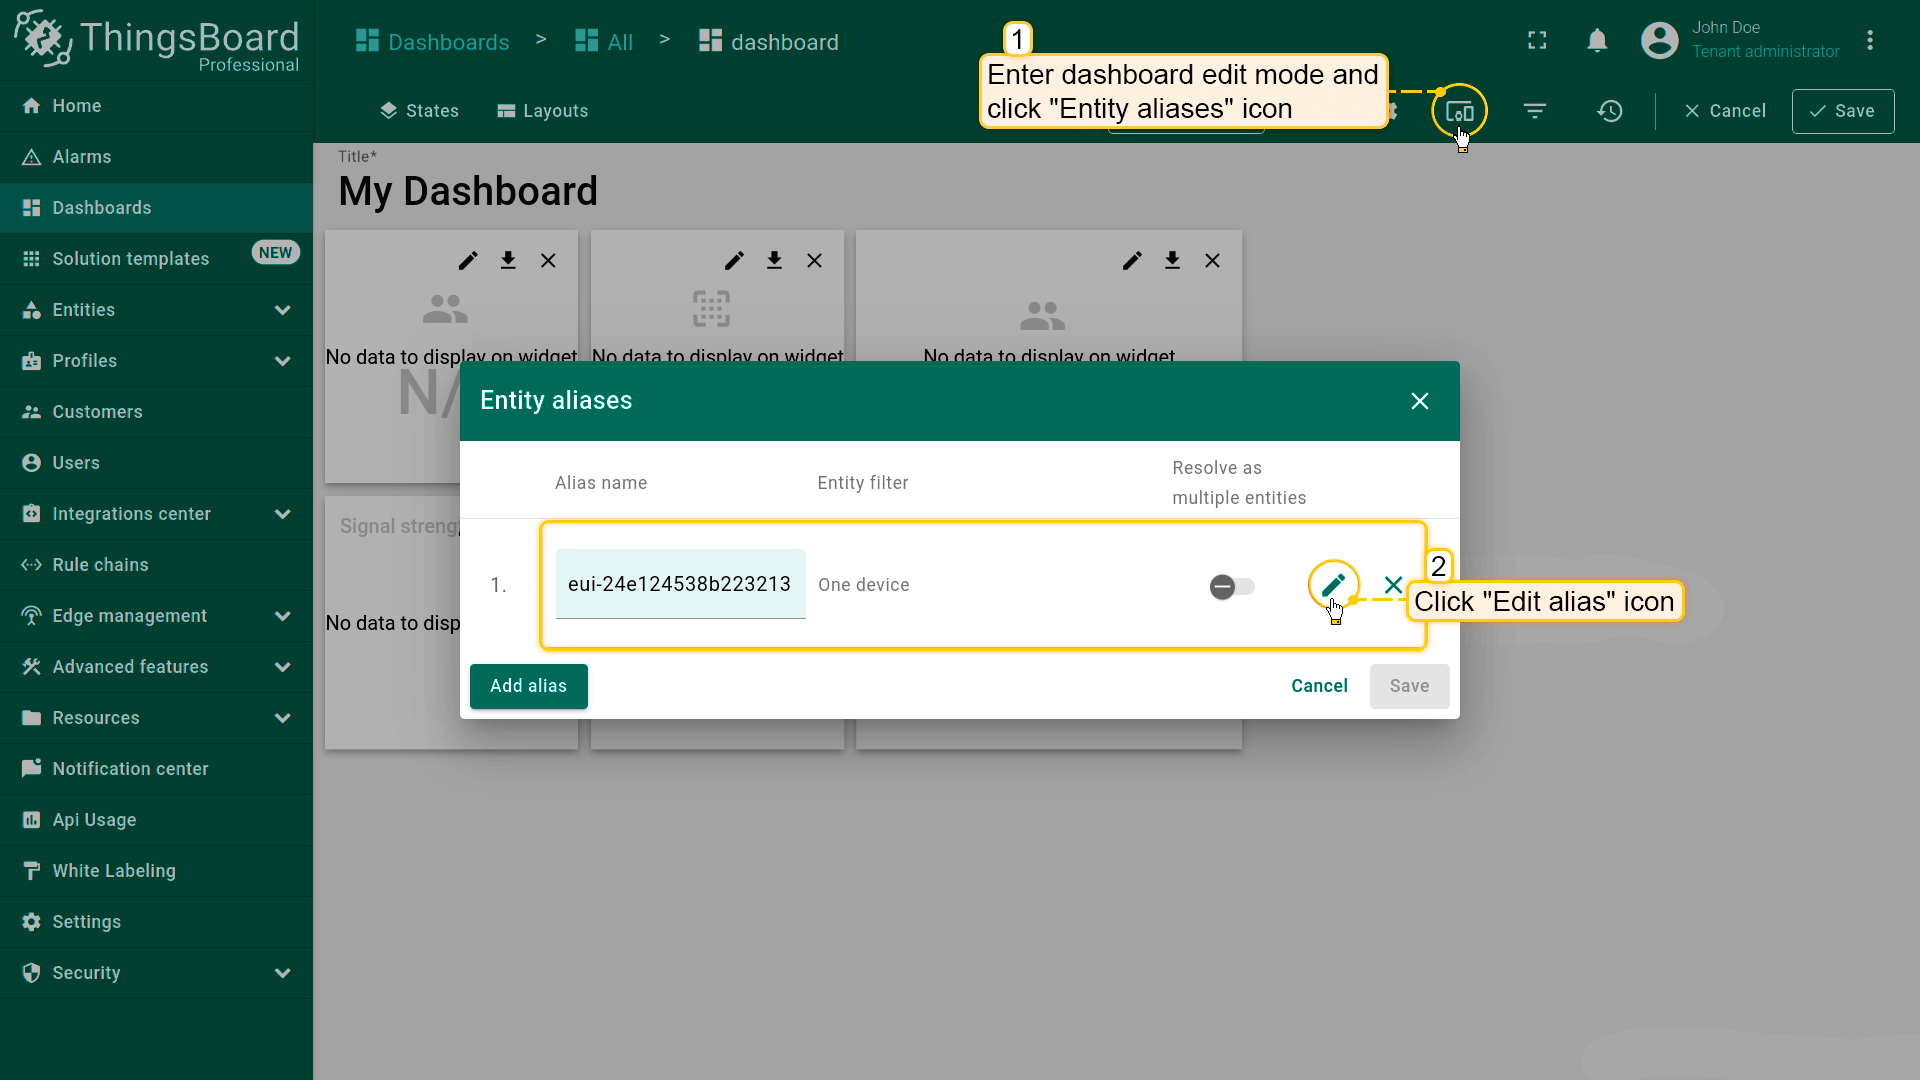The image size is (1920, 1080).
Task: Open the dashboard filters icon
Action: [x=1535, y=111]
